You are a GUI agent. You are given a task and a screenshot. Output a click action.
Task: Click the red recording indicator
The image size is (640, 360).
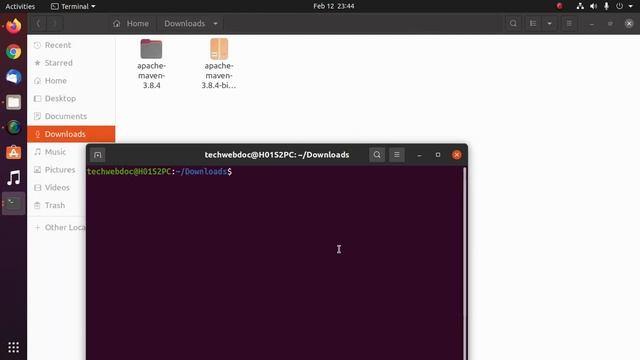[560, 6]
